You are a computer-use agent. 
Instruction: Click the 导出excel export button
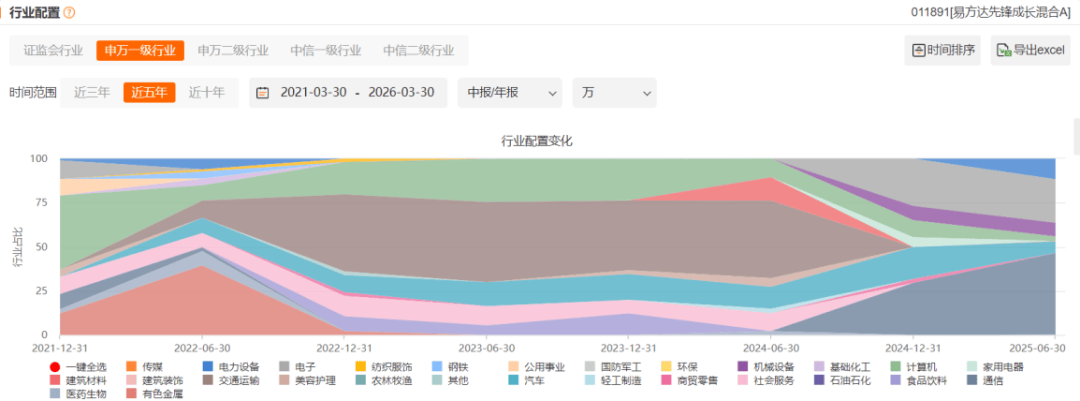point(1029,50)
